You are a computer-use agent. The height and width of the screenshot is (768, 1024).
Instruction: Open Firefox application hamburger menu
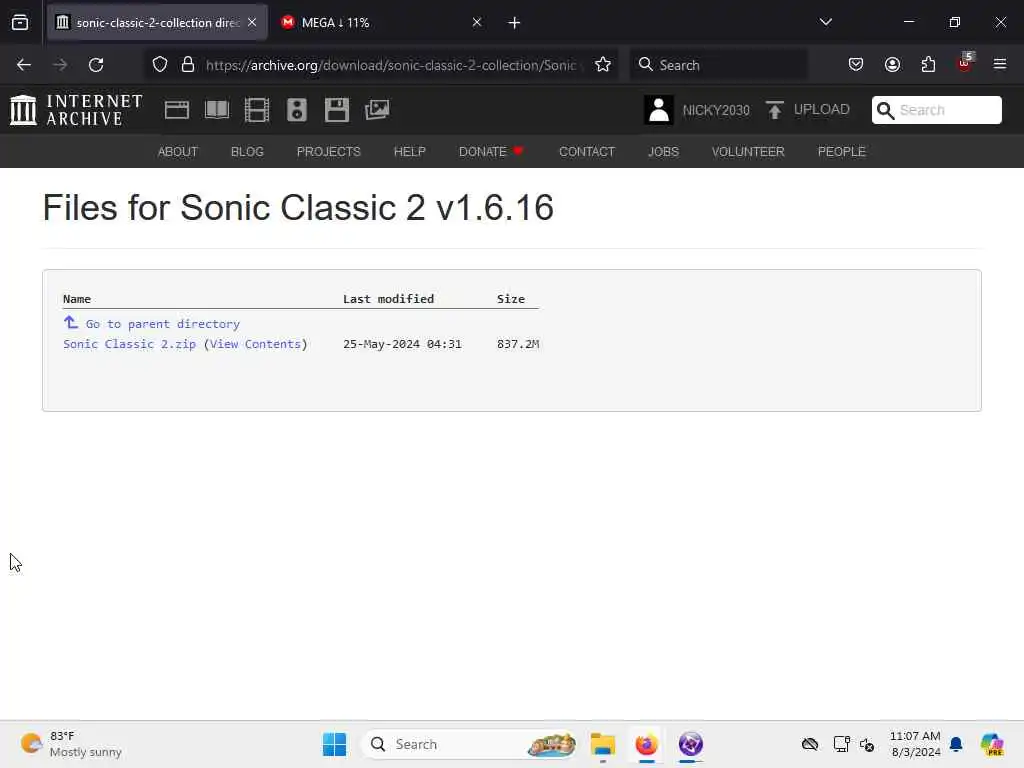pos(1000,64)
